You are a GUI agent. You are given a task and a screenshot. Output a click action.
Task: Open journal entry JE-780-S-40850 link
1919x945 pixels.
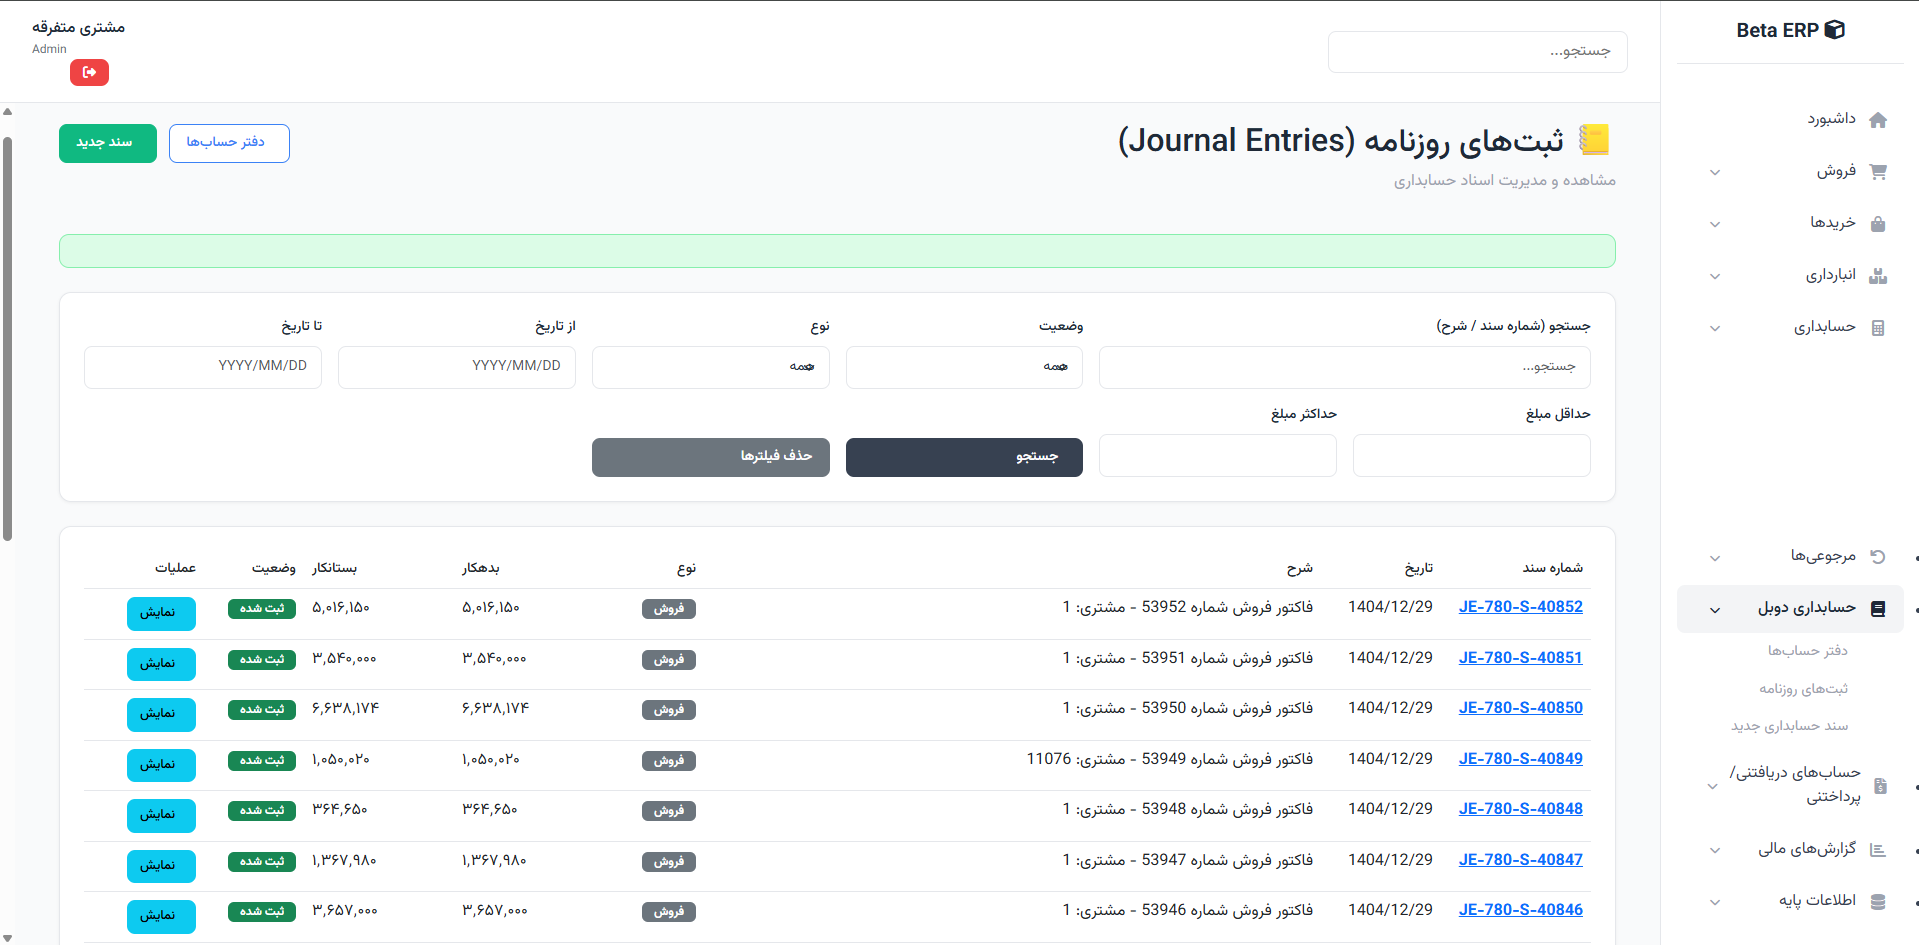tap(1520, 708)
